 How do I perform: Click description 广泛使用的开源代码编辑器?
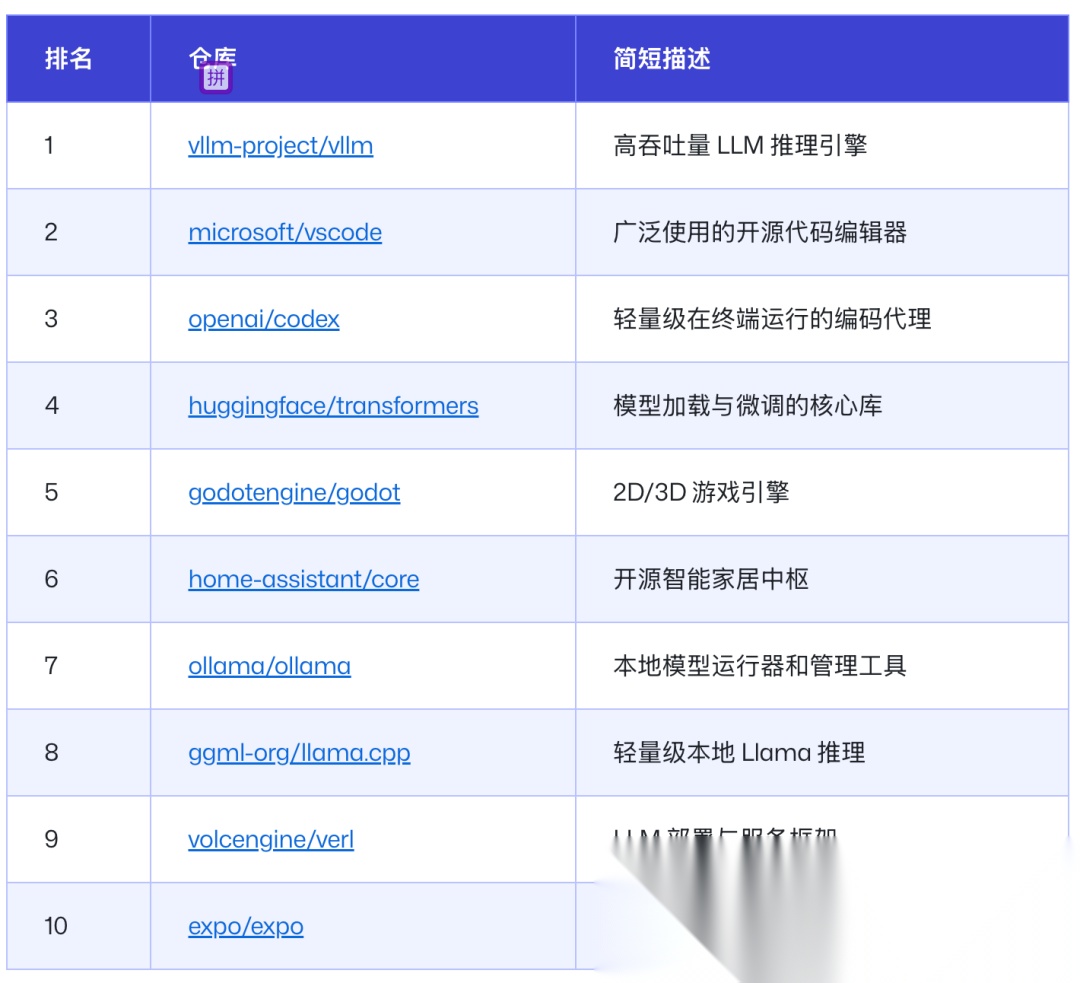coord(760,232)
